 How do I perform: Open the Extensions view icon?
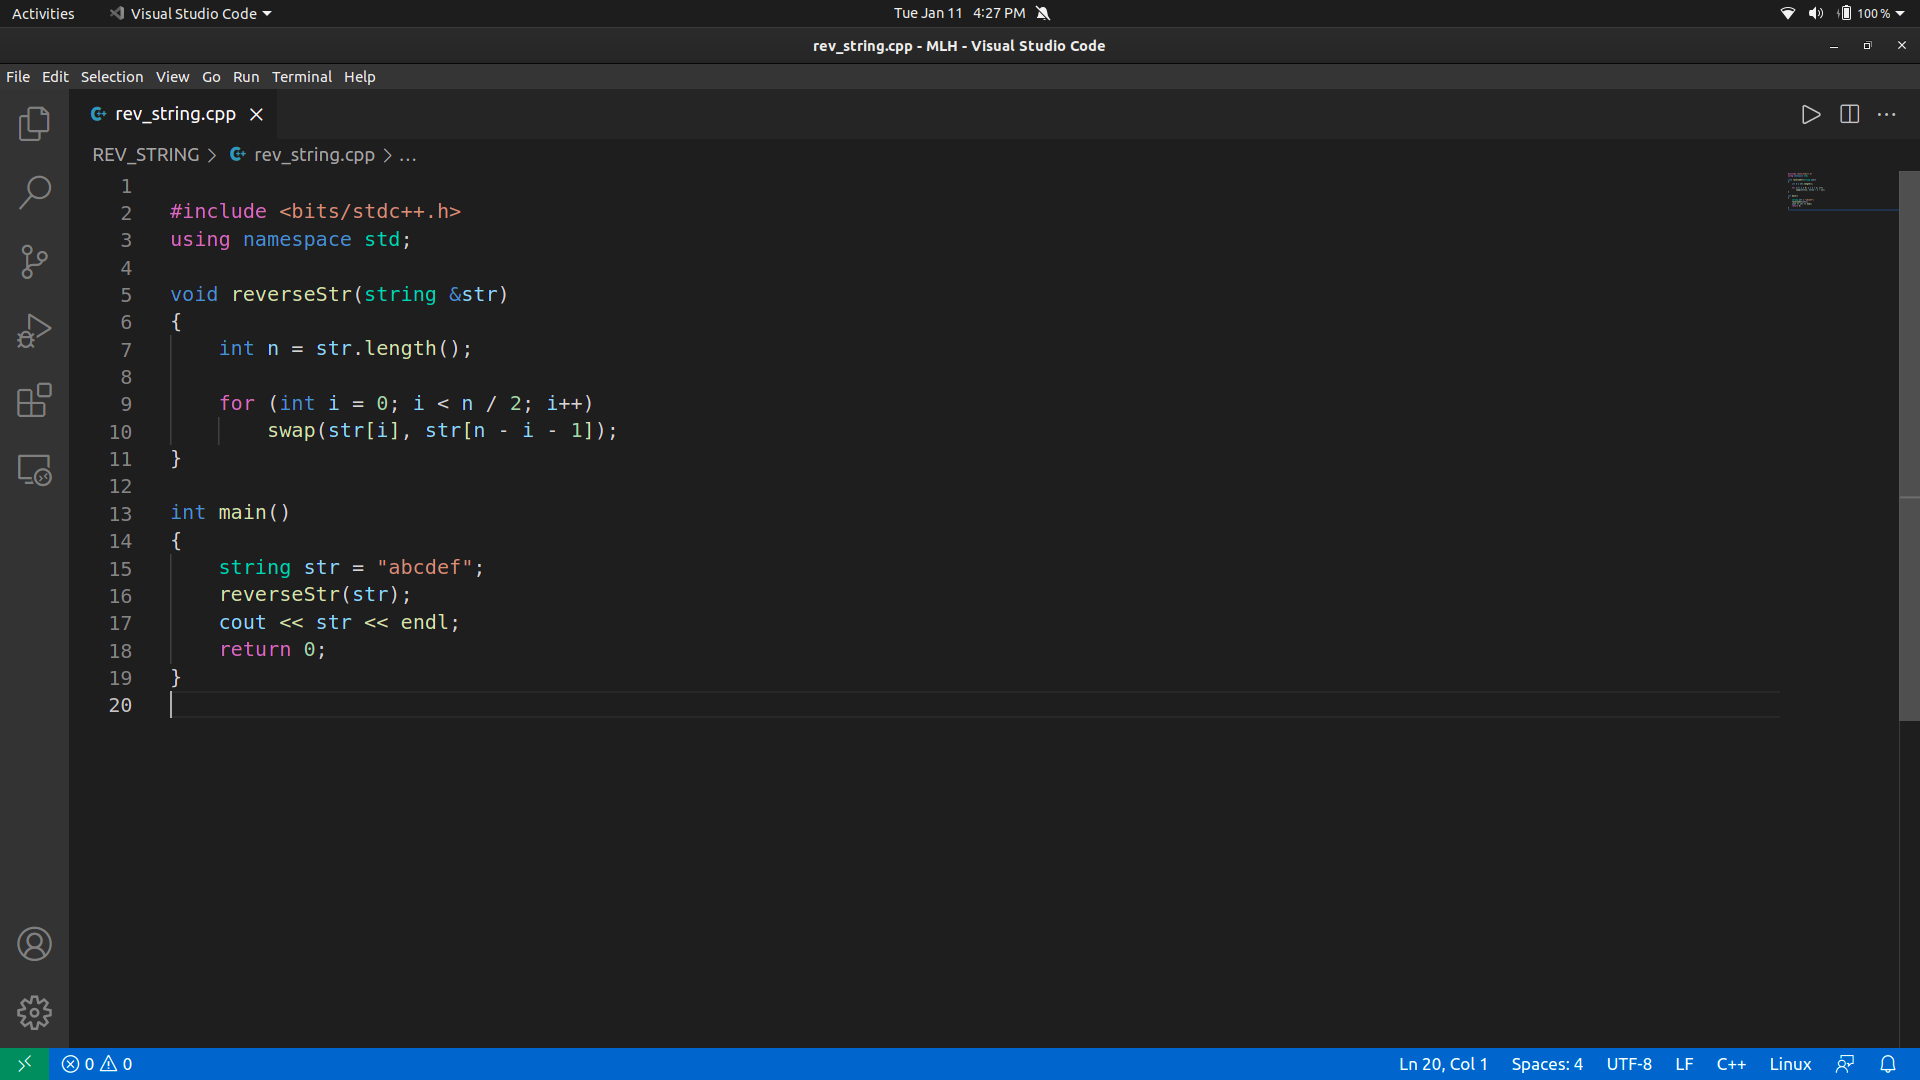[34, 400]
